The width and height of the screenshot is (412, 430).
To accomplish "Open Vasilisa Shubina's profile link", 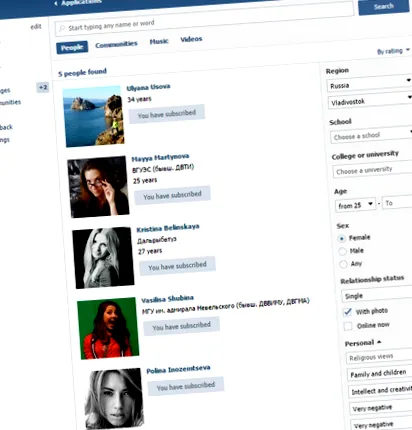I will [167, 299].
